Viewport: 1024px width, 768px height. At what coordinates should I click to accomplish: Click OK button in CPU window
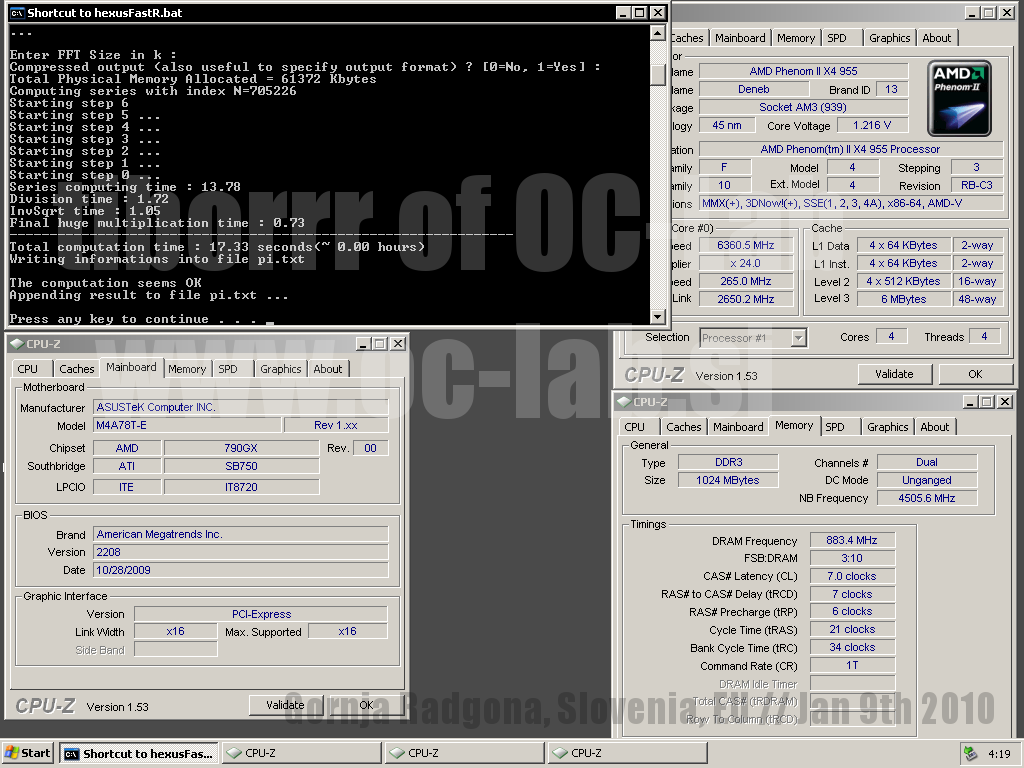[x=975, y=374]
